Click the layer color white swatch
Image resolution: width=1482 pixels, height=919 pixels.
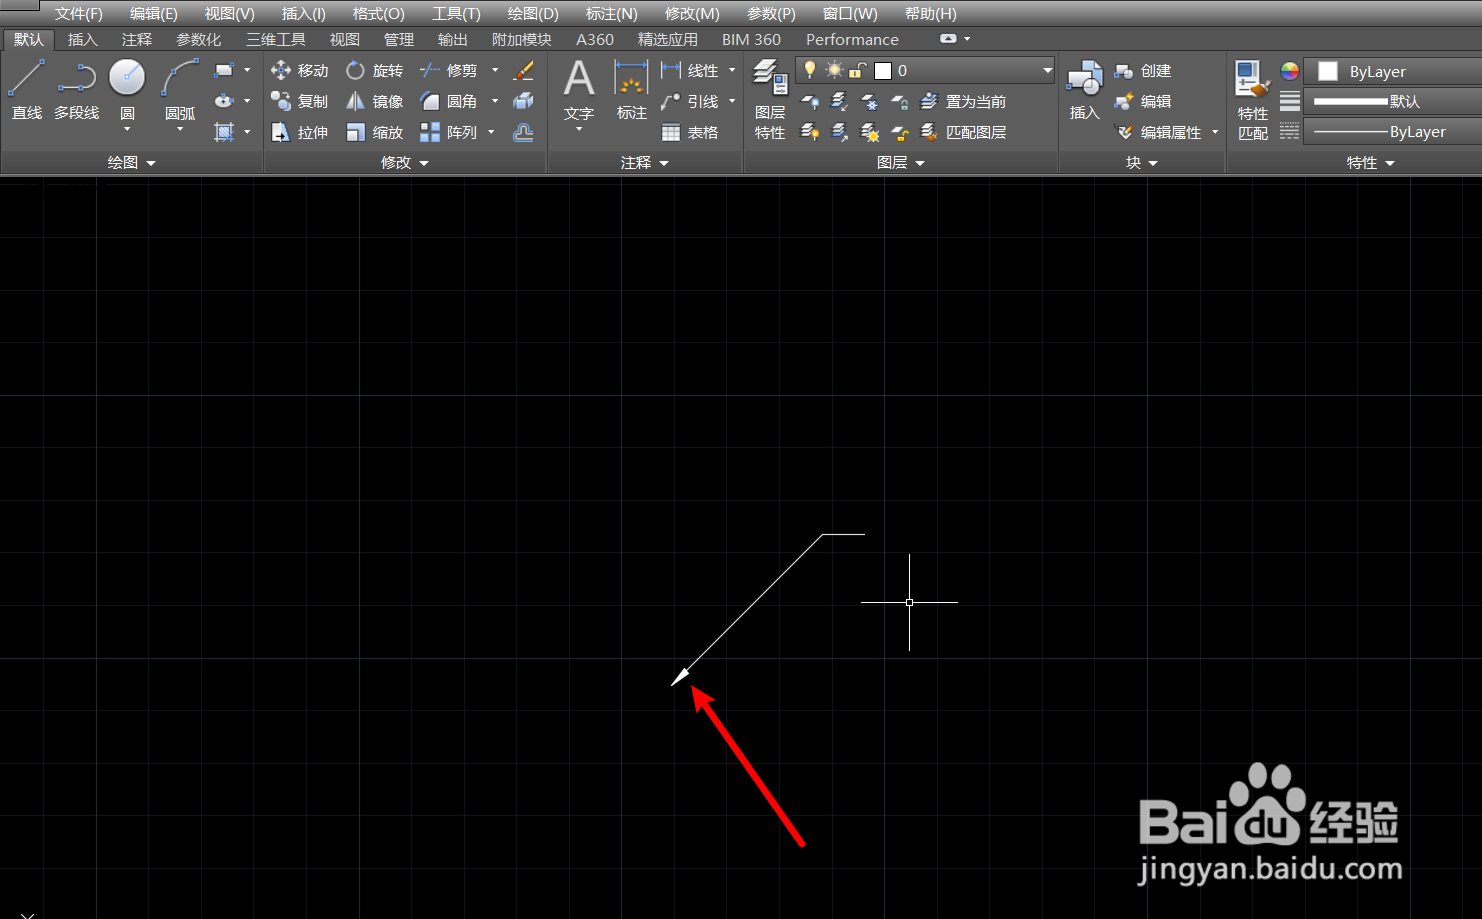(883, 70)
